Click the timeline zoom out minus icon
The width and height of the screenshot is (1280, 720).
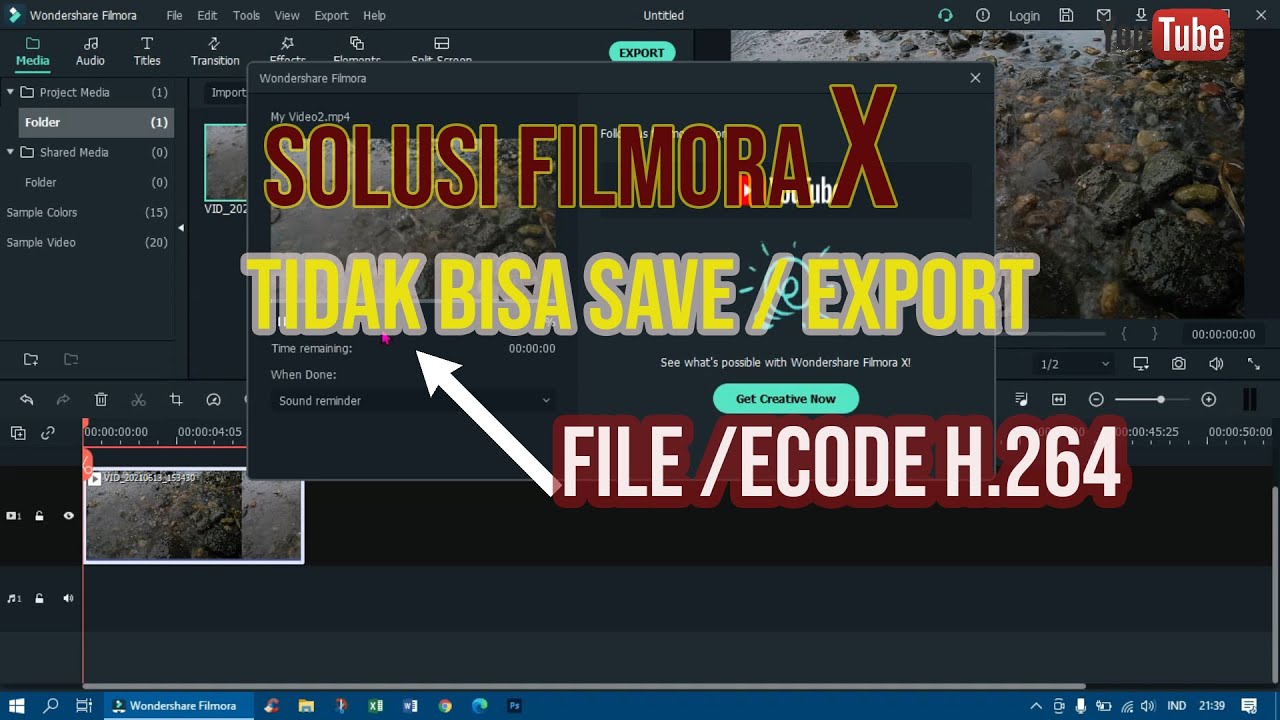pos(1096,399)
